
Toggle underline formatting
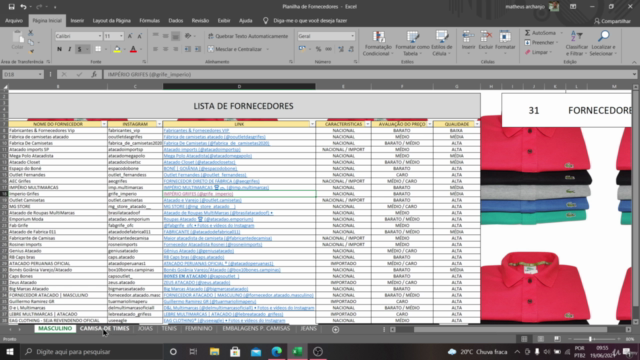80,49
